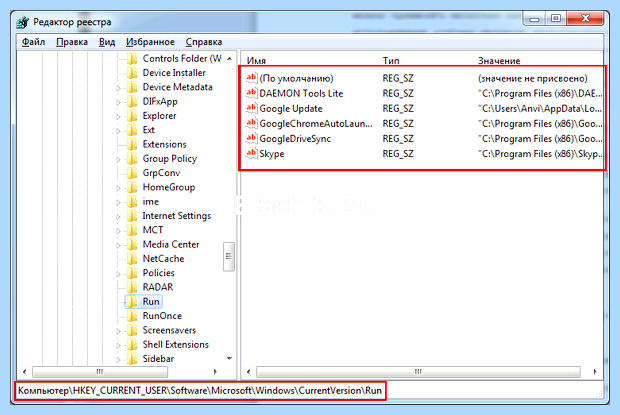620x415 pixels.
Task: Select the Screensavers key
Action: tap(169, 330)
